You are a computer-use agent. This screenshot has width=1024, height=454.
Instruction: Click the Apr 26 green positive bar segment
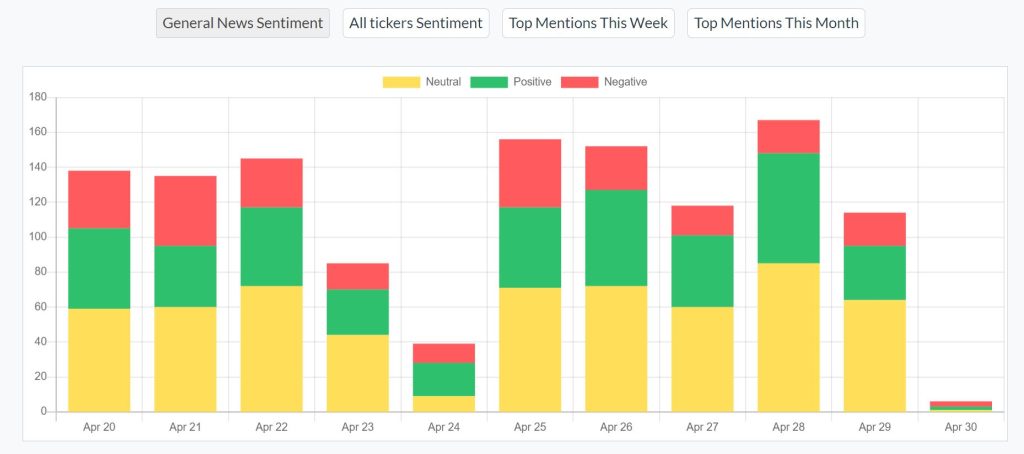(x=615, y=238)
